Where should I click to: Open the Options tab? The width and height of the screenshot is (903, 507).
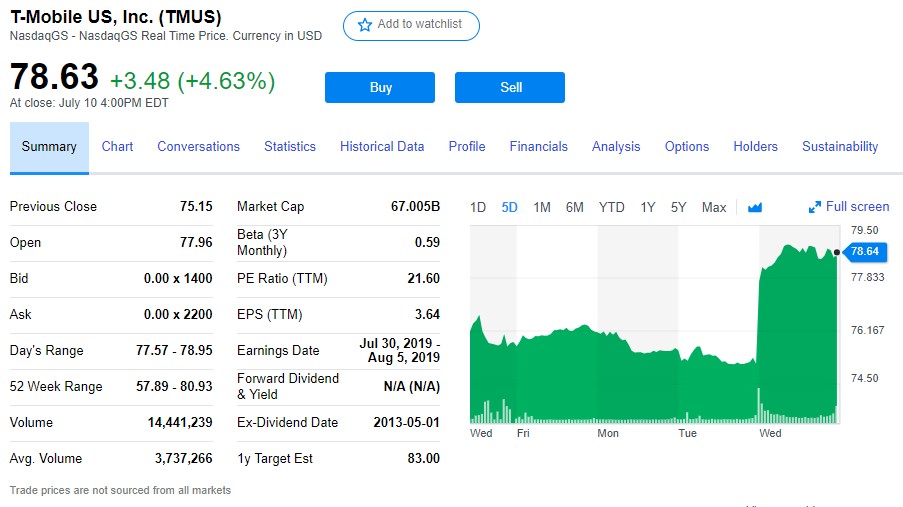click(687, 146)
